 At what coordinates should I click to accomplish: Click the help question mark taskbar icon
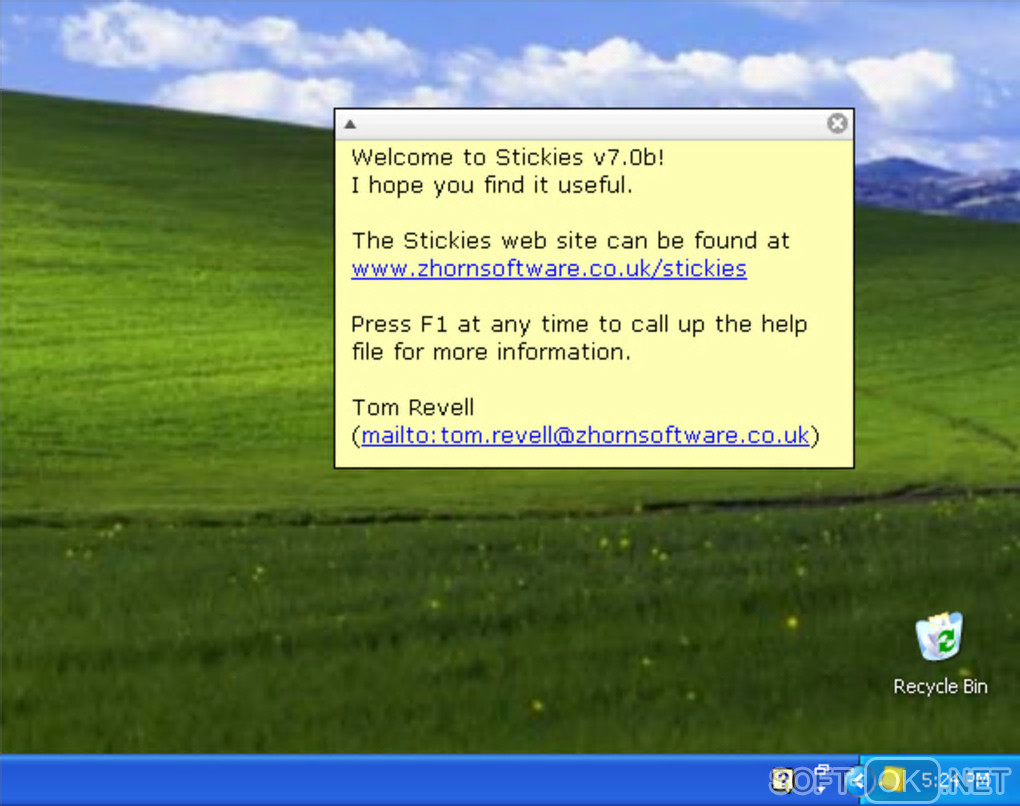[x=783, y=780]
